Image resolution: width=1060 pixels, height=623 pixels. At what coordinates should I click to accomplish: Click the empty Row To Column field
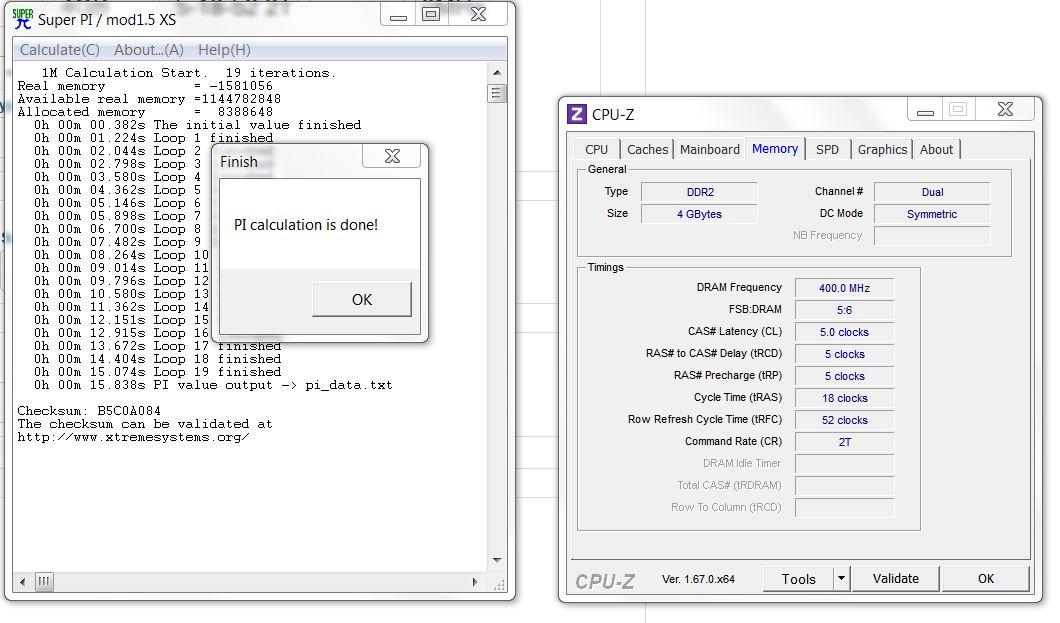844,508
